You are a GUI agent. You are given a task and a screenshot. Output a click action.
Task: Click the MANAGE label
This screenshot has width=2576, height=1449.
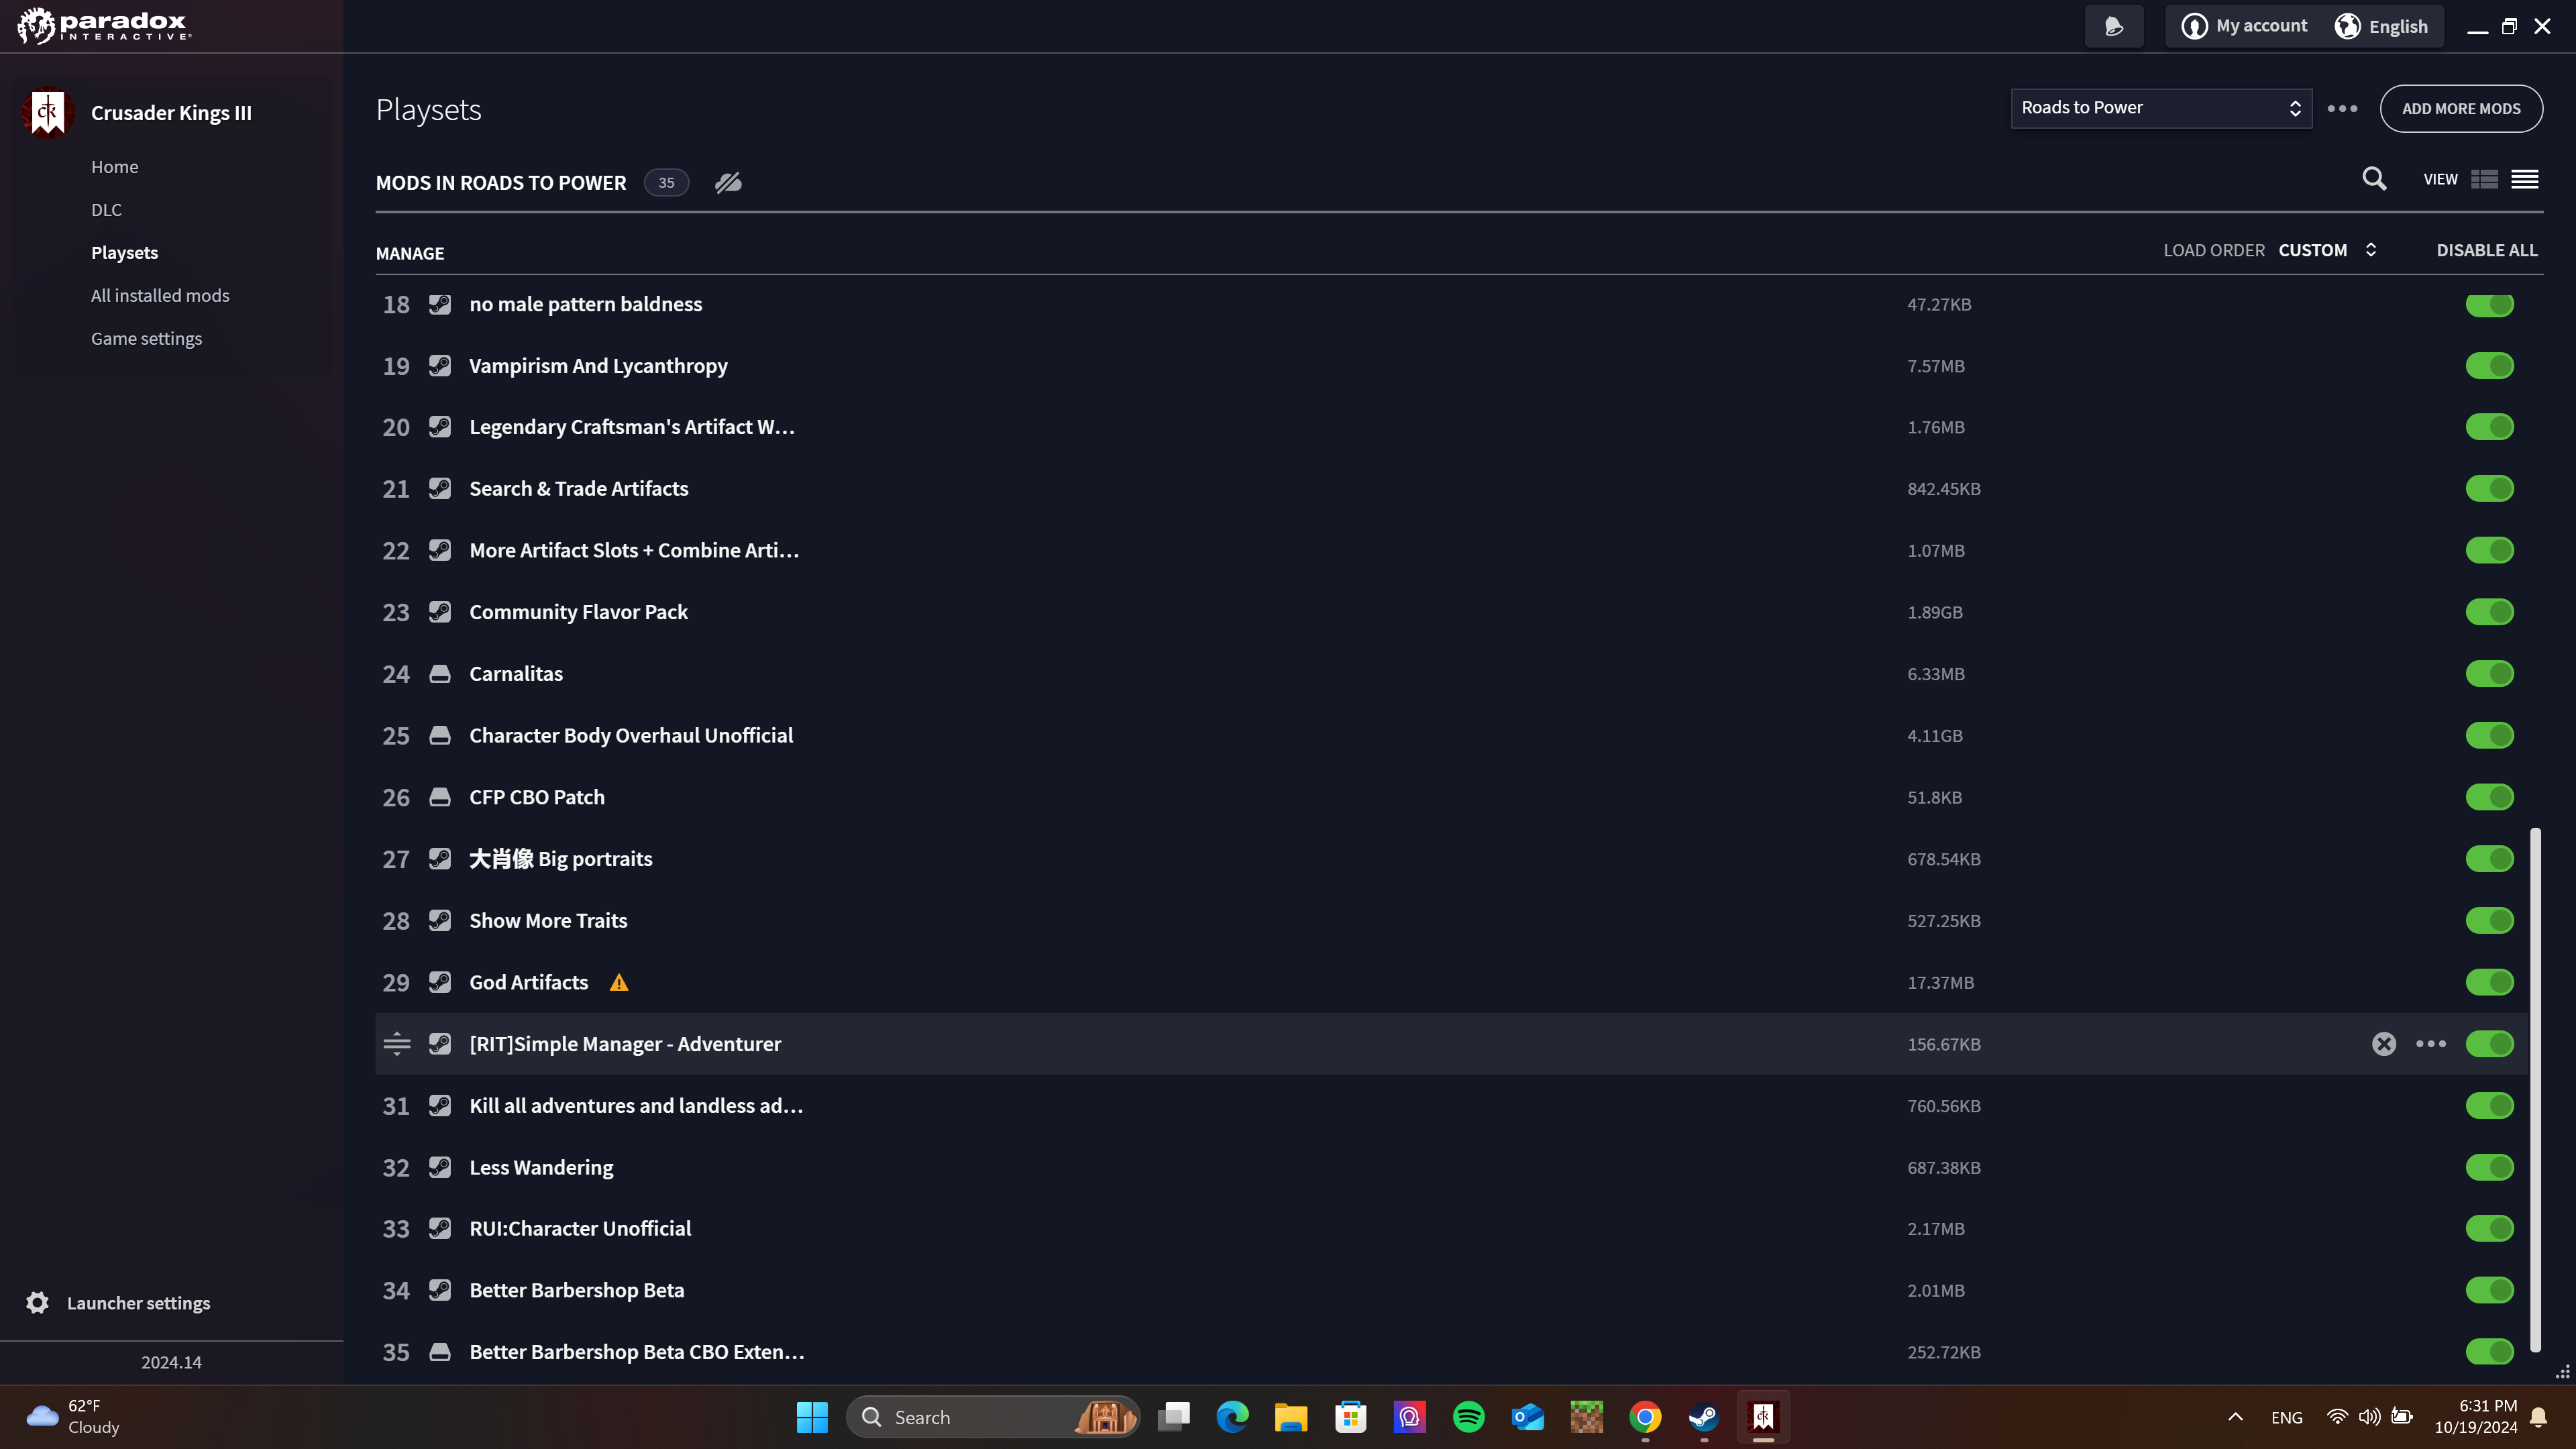tap(410, 254)
